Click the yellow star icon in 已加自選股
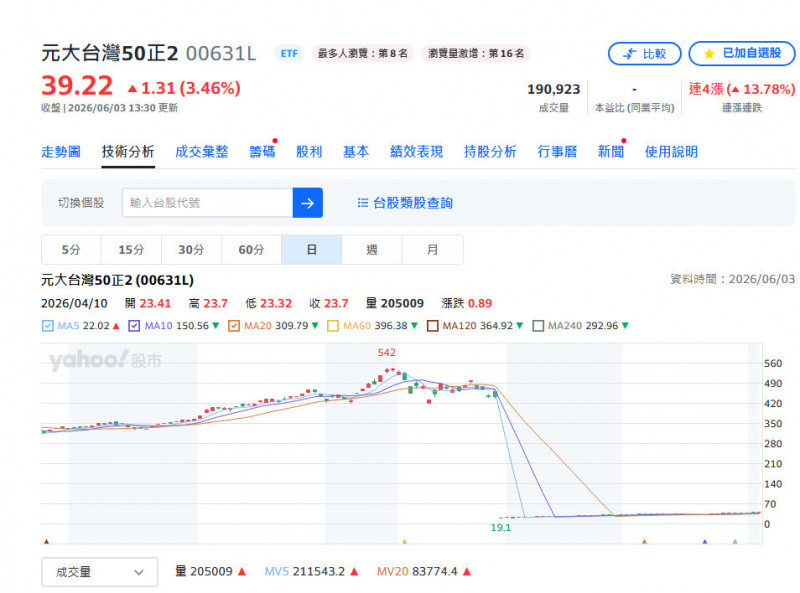Image resolution: width=800 pixels, height=593 pixels. point(709,54)
